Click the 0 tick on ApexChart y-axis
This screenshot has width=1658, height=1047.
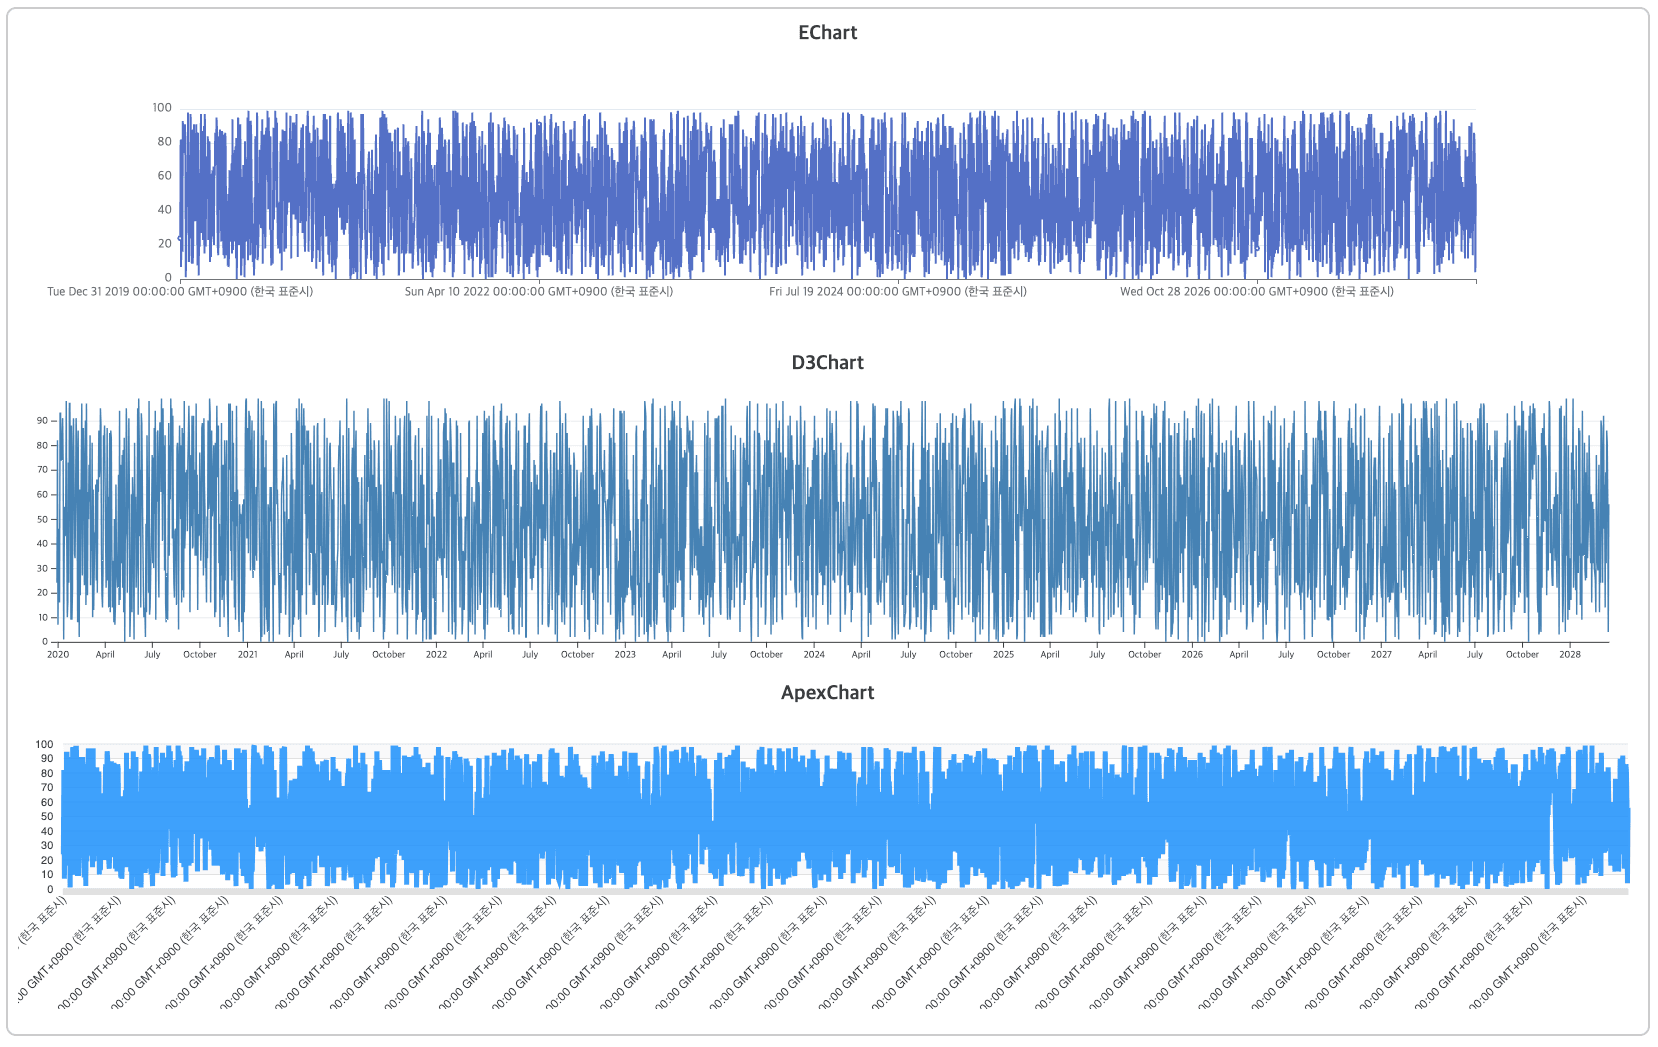[50, 890]
